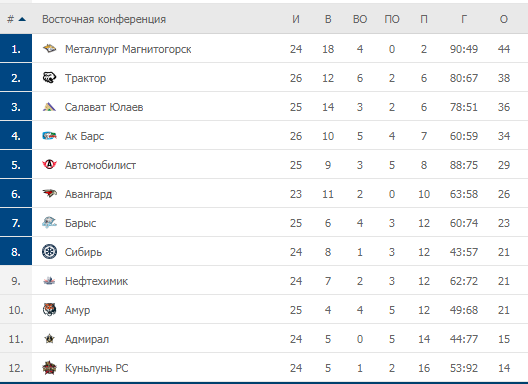
Task: Click the Салават Юлаев team logo
Action: tap(50, 107)
